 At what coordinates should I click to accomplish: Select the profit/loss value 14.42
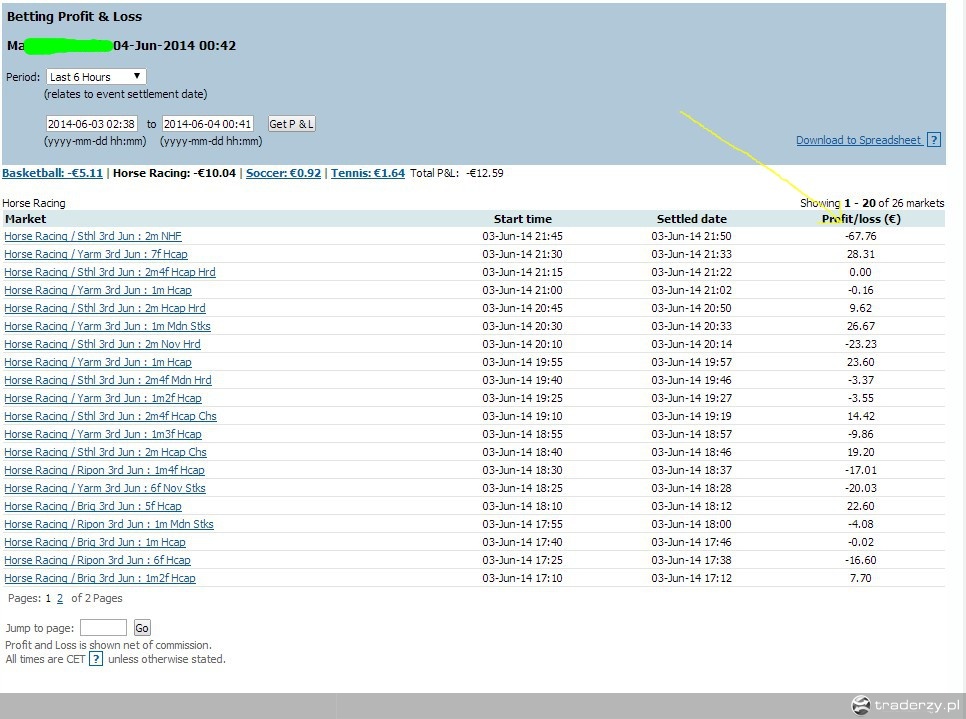click(861, 416)
